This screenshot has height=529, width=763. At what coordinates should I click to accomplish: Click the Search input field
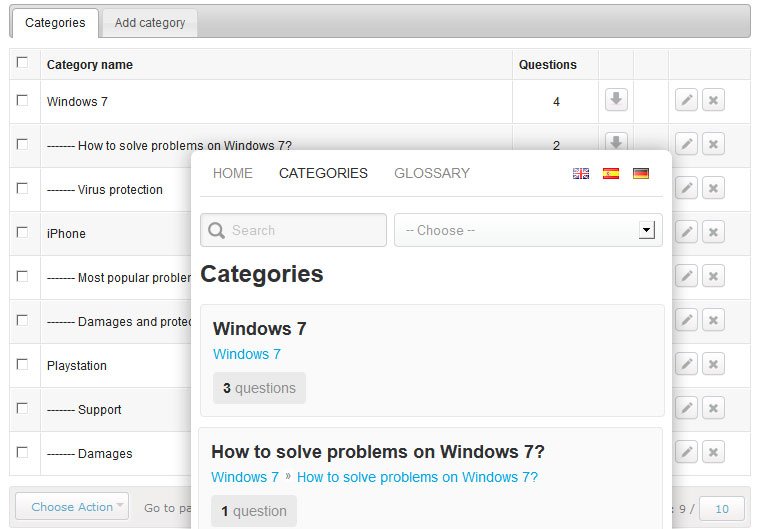click(293, 230)
